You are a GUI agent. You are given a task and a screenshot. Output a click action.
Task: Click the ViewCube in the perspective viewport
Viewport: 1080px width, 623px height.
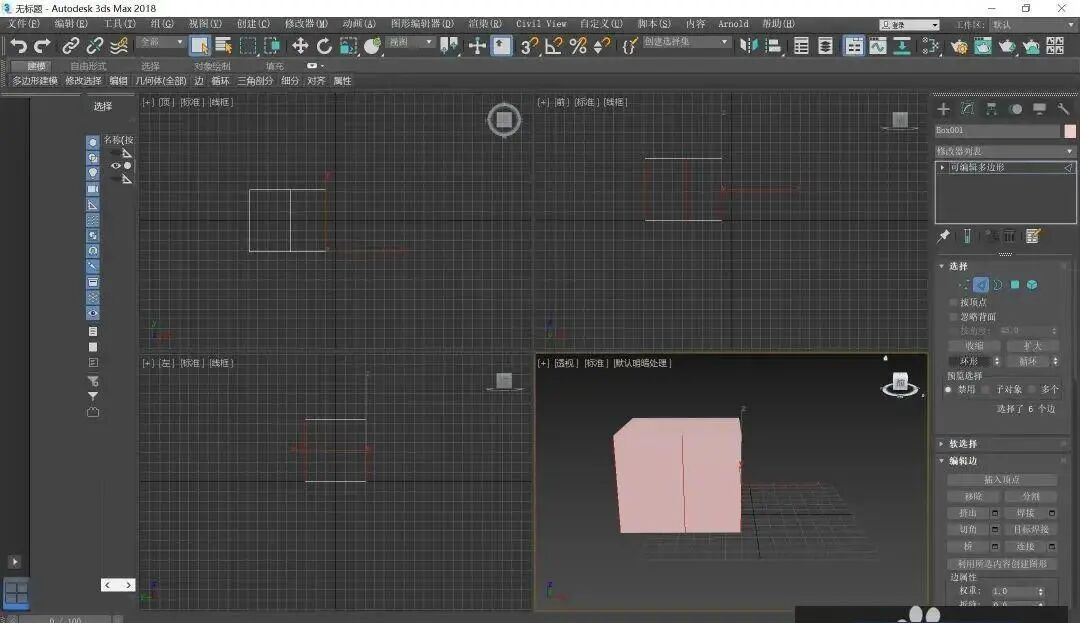coord(900,383)
